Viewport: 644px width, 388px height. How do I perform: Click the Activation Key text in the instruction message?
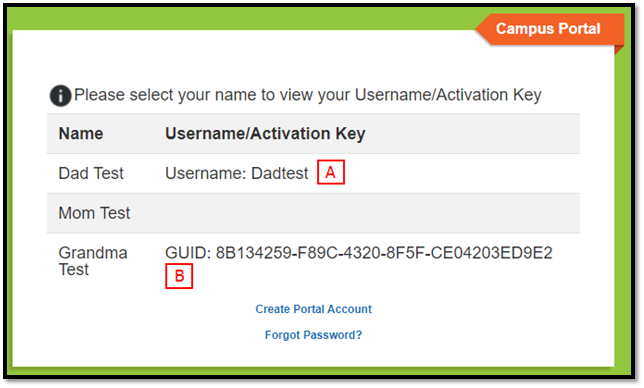coord(489,95)
